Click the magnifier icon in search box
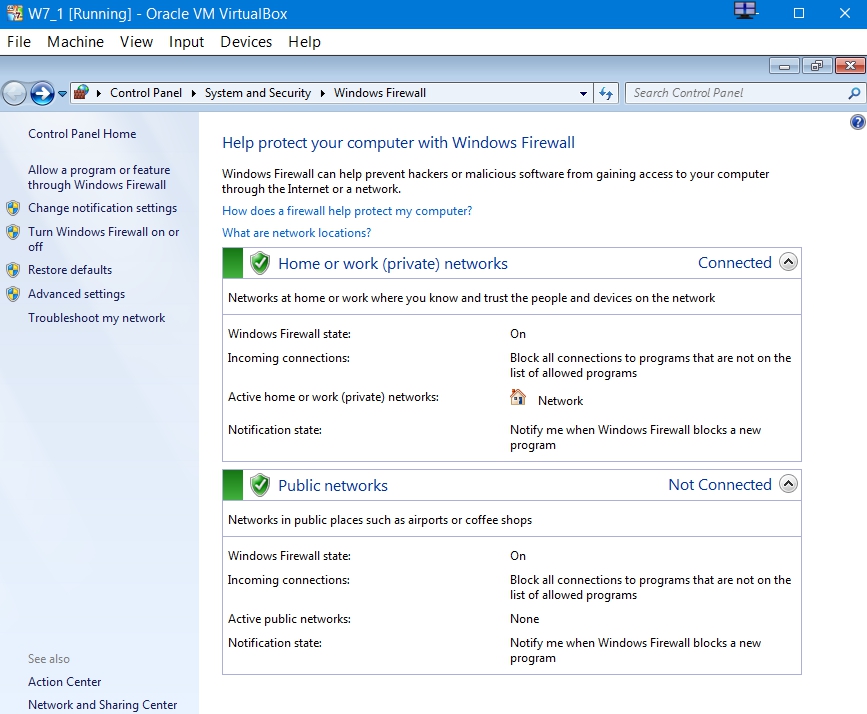This screenshot has height=714, width=867. click(x=854, y=93)
